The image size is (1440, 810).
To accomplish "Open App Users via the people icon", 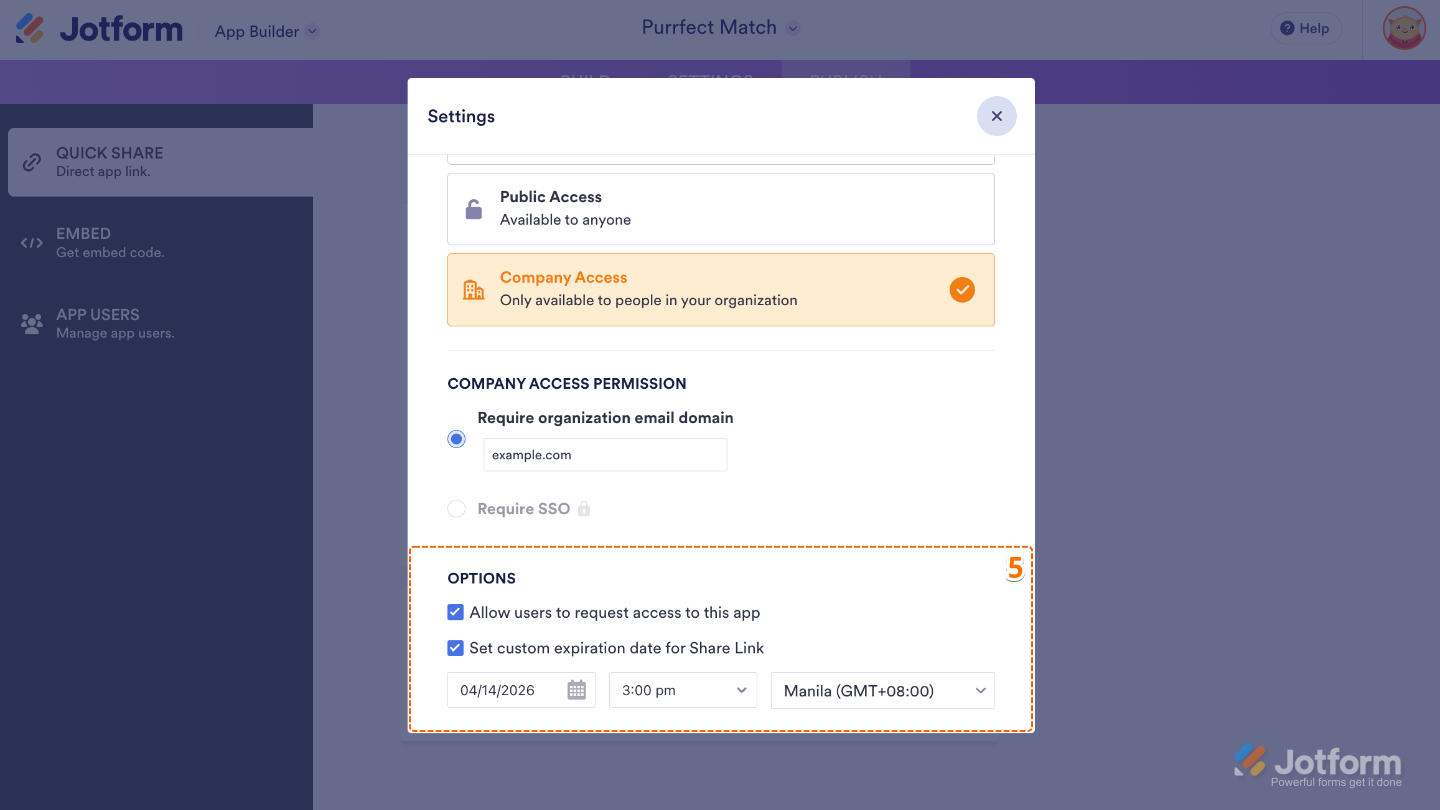I will (31, 323).
